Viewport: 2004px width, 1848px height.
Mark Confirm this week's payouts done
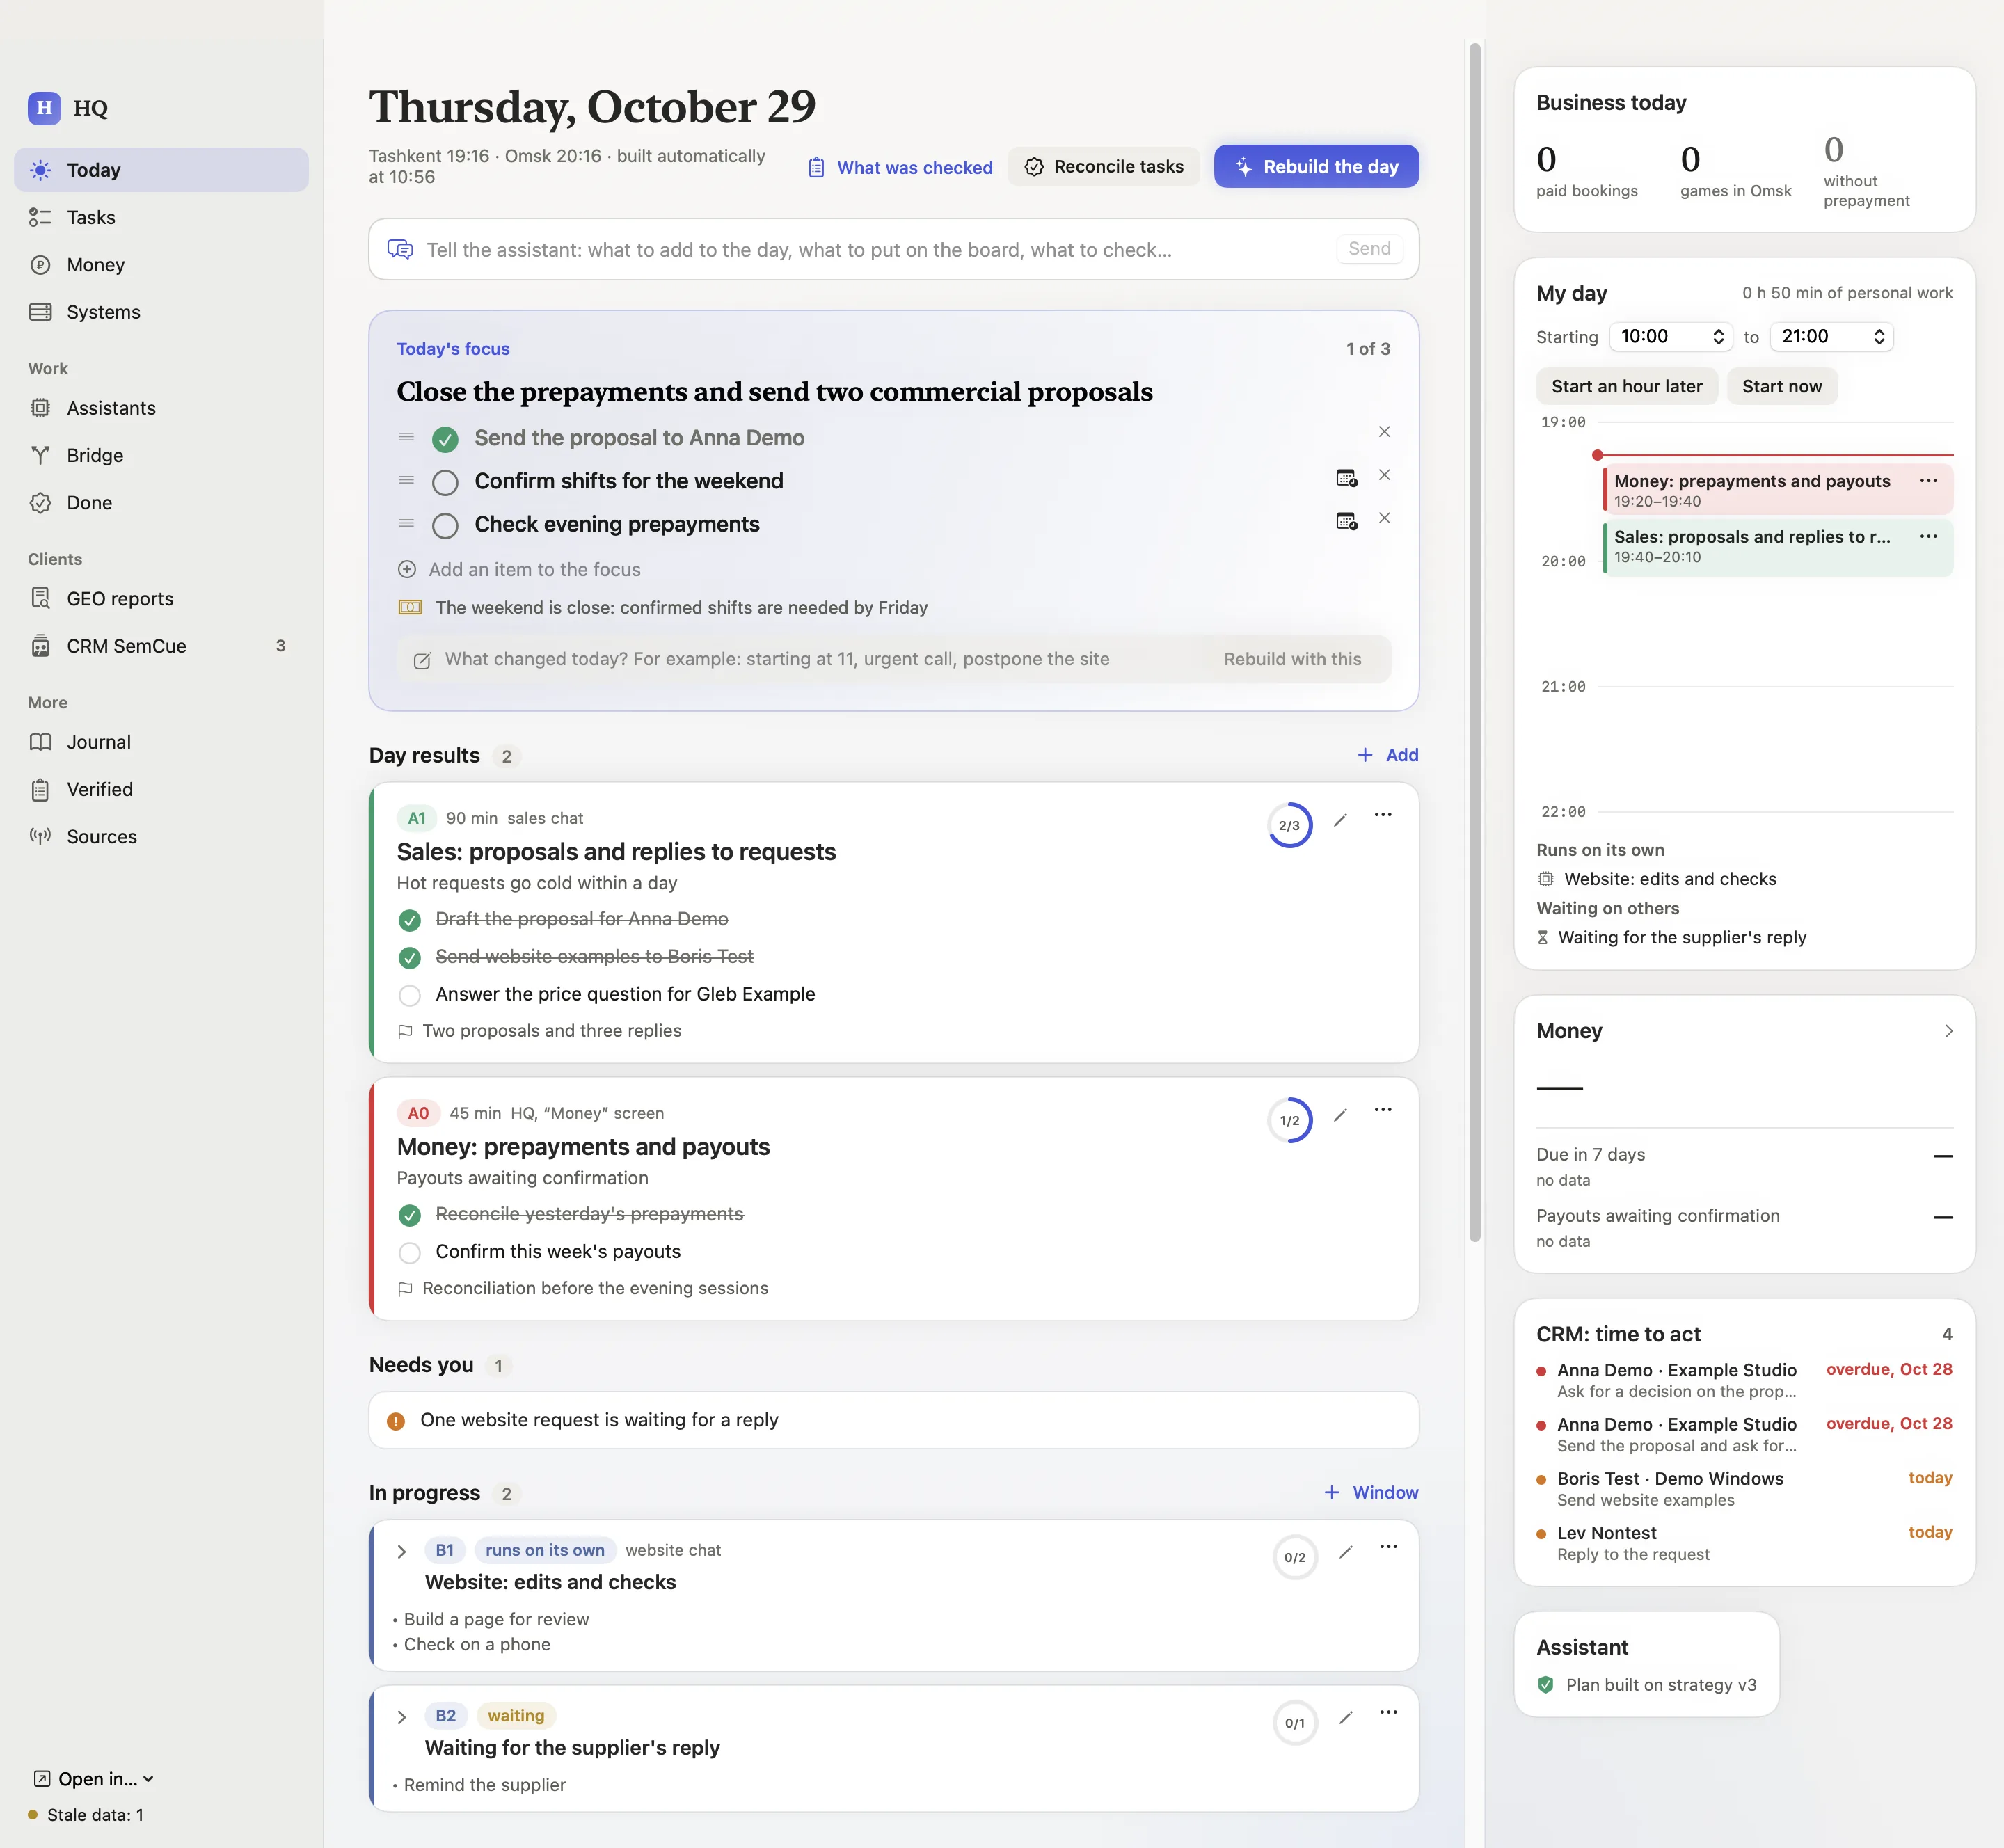coord(409,1253)
